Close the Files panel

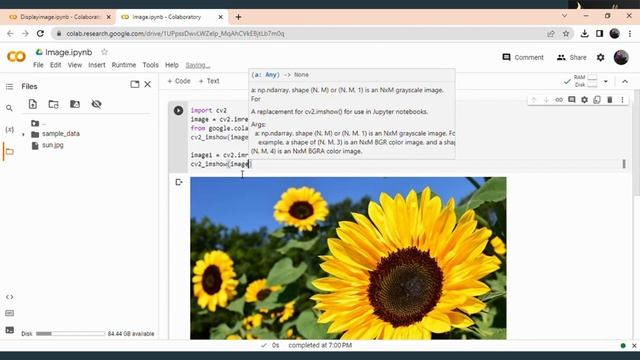tap(148, 84)
